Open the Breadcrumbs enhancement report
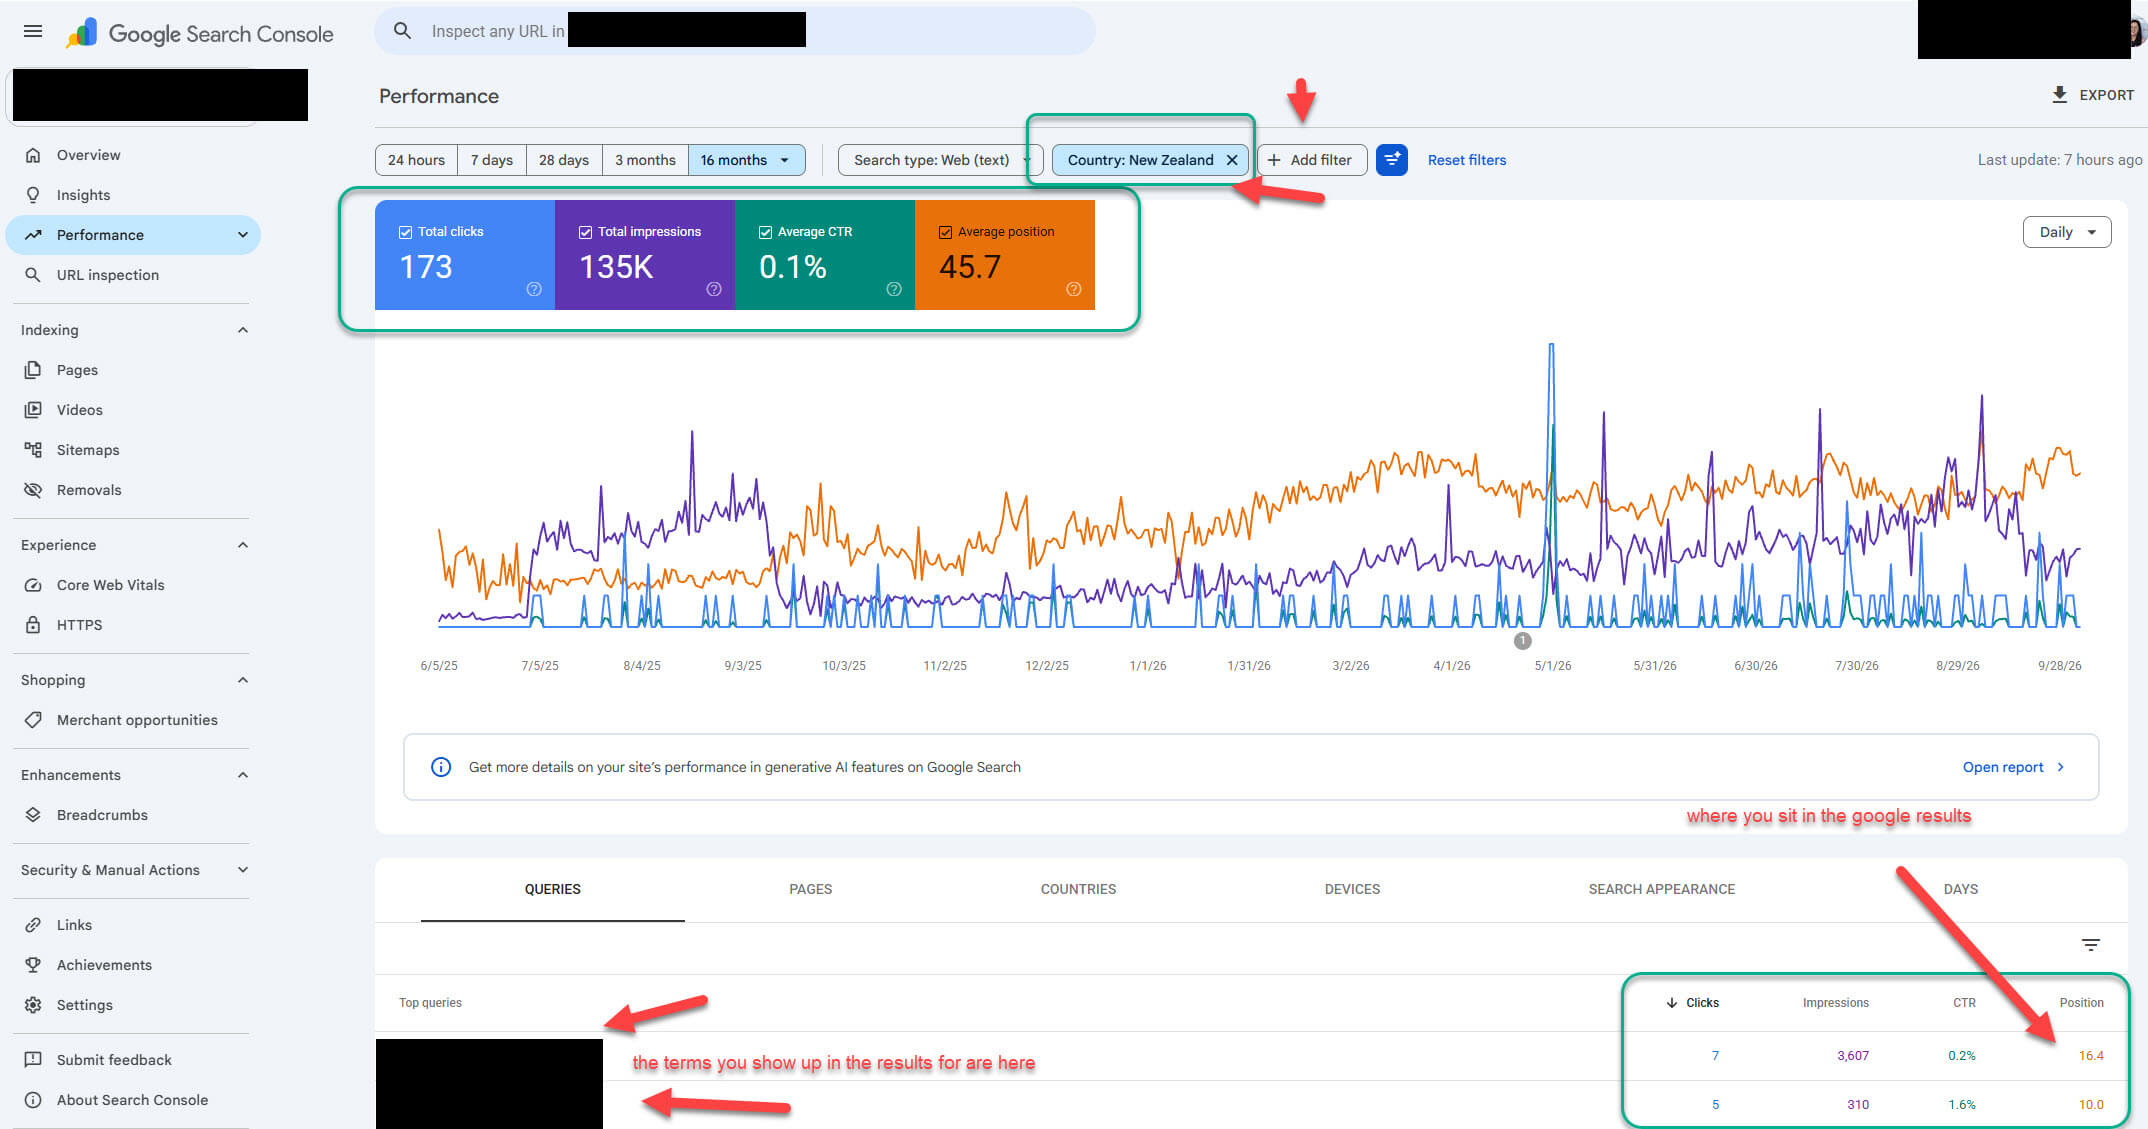Image resolution: width=2148 pixels, height=1129 pixels. click(x=102, y=815)
